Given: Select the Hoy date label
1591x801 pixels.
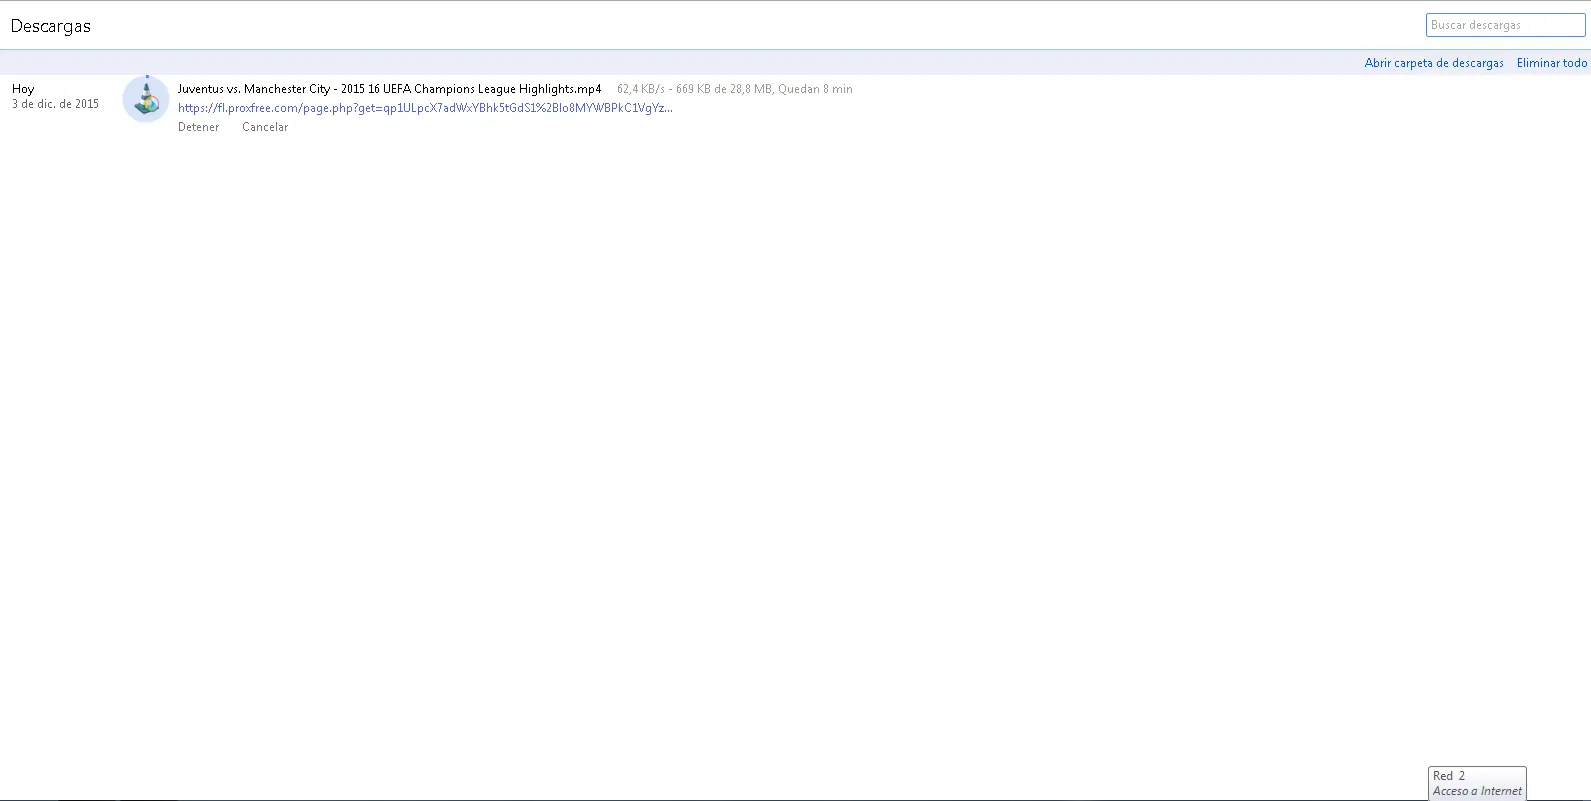Looking at the screenshot, I should (23, 89).
